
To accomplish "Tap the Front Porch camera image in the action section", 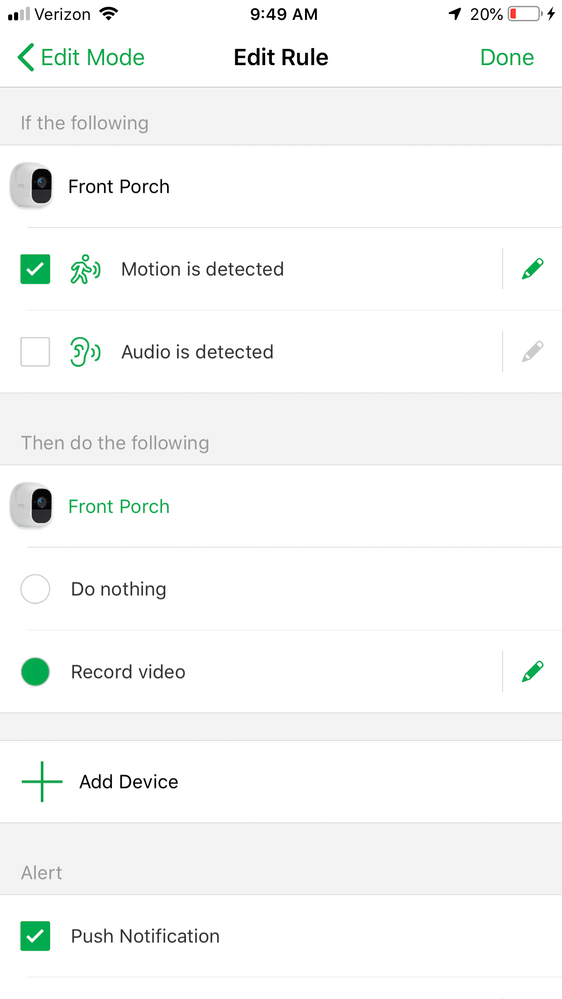I will (32, 505).
